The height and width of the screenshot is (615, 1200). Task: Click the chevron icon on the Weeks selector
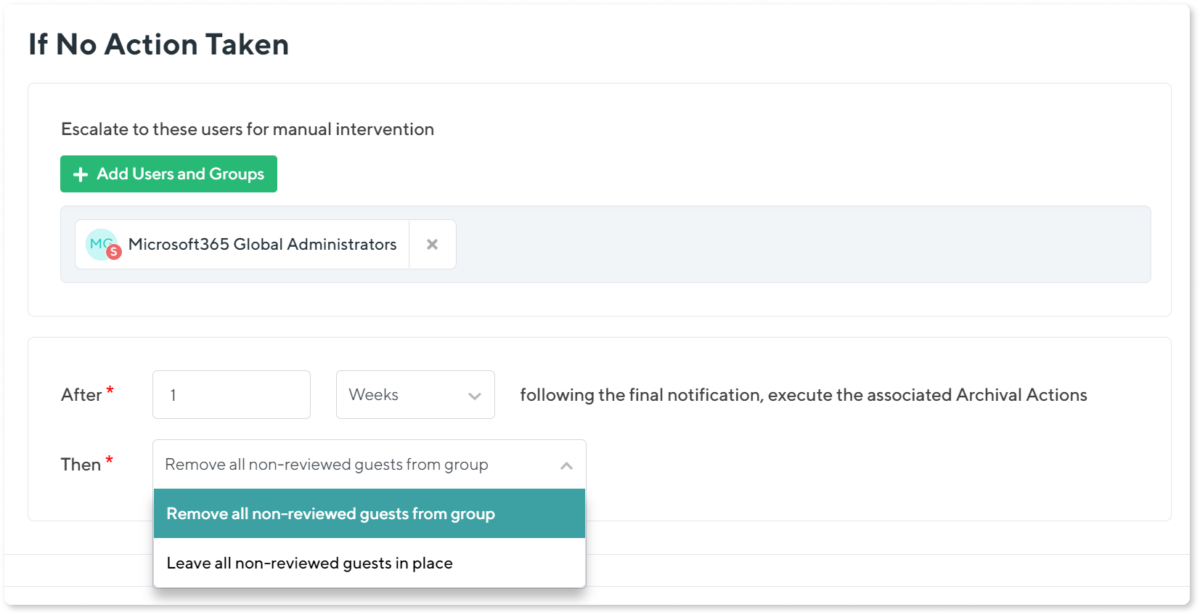tap(476, 394)
